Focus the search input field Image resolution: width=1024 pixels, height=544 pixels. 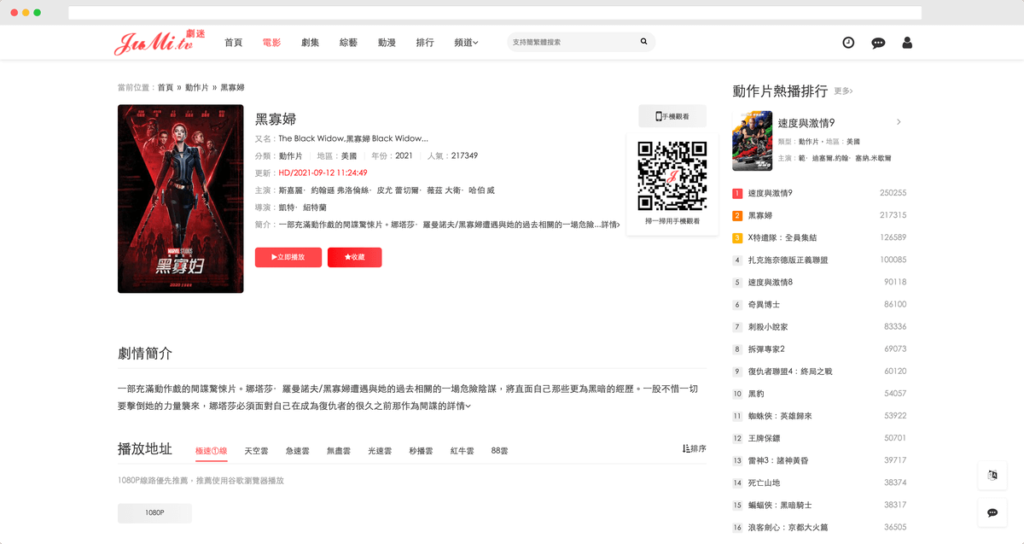(573, 42)
